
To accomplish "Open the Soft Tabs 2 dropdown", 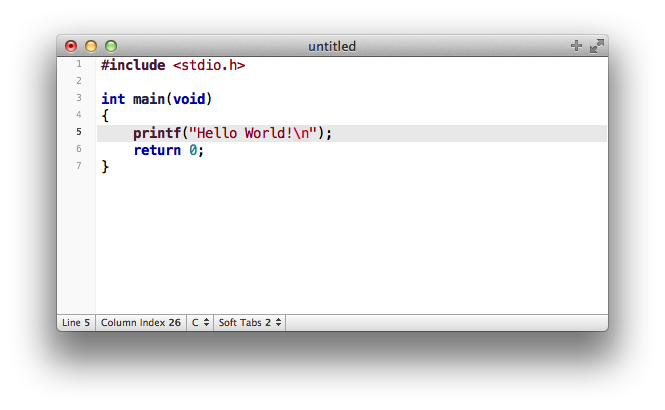I will pos(250,323).
